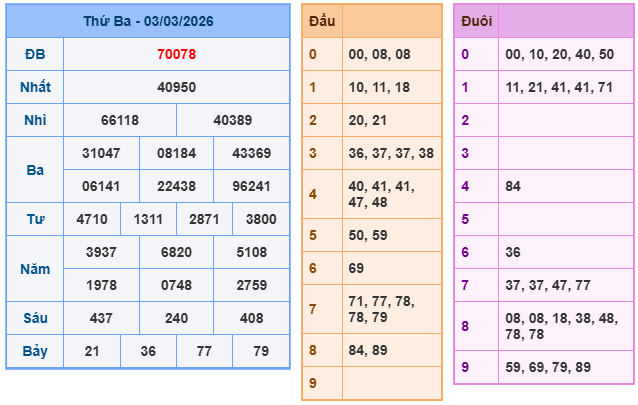Select second prize number 66118
Viewport: 638px width, 405px height.
tap(120, 120)
